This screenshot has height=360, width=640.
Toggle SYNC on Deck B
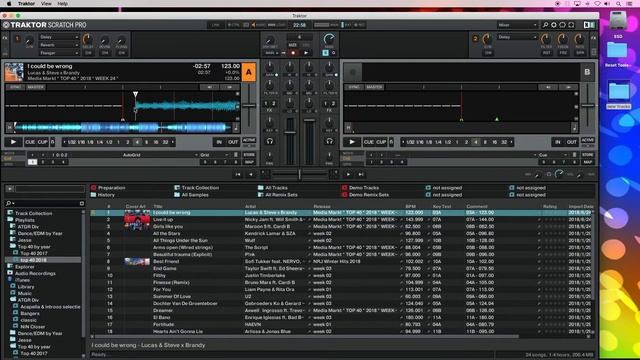tap(354, 87)
